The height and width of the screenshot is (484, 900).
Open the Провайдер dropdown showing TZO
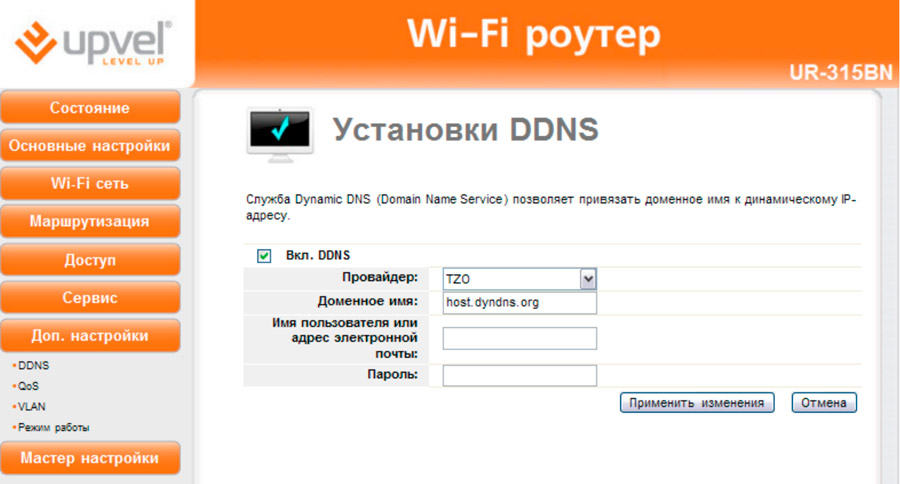coord(519,279)
